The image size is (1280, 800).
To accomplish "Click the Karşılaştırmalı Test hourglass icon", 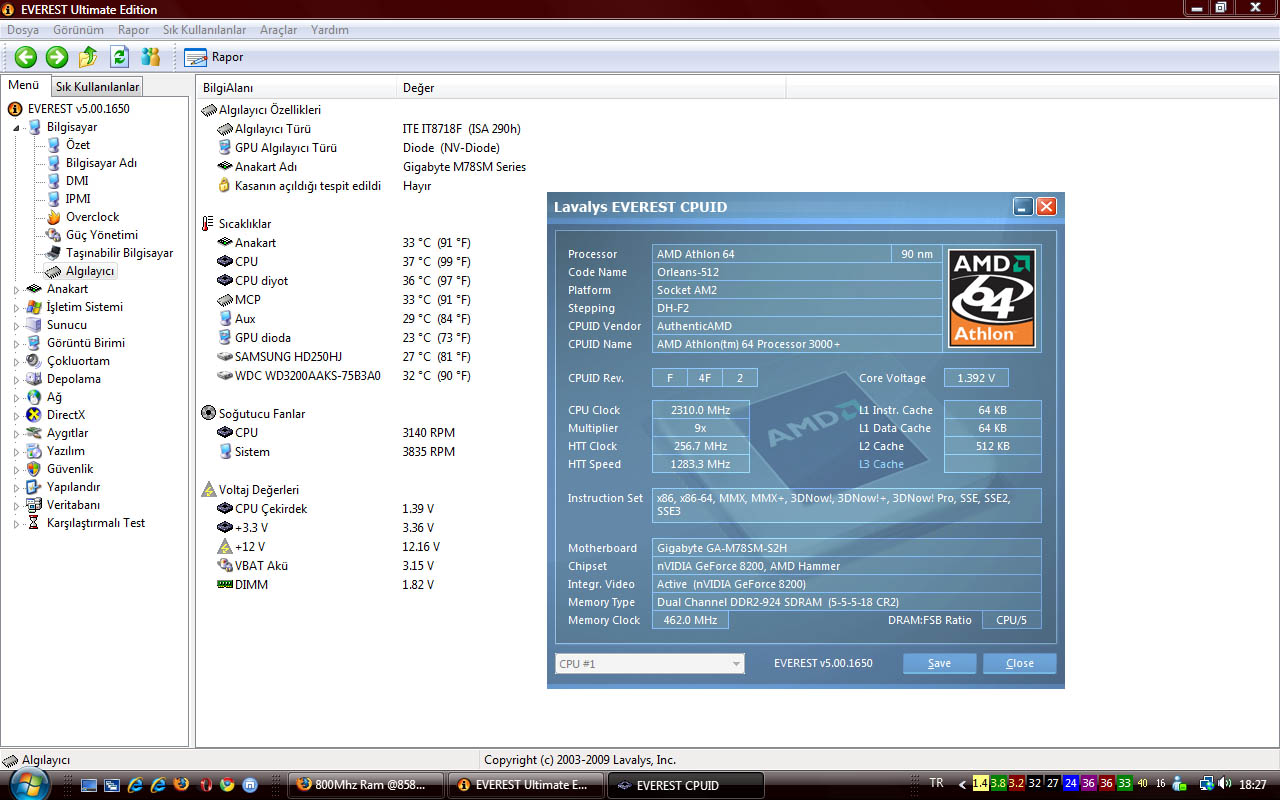I will click(34, 523).
